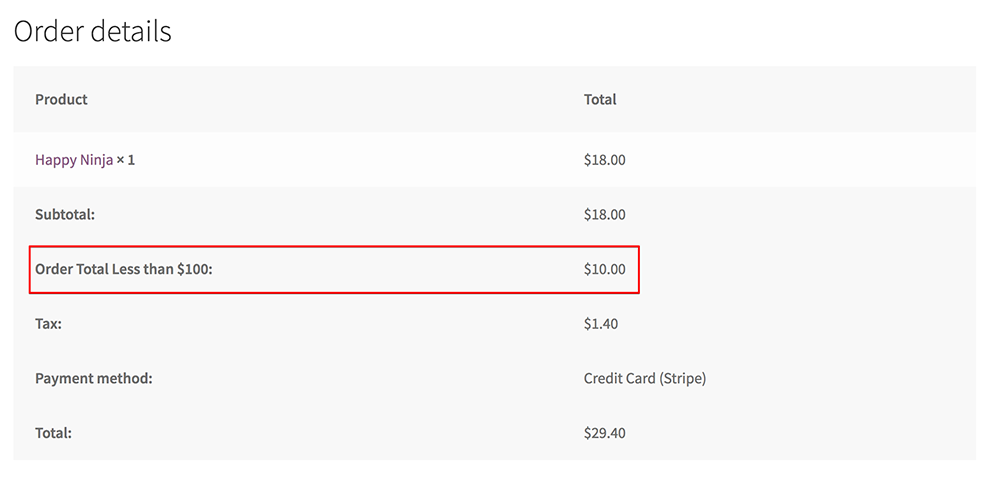Click the Order details heading

click(92, 32)
